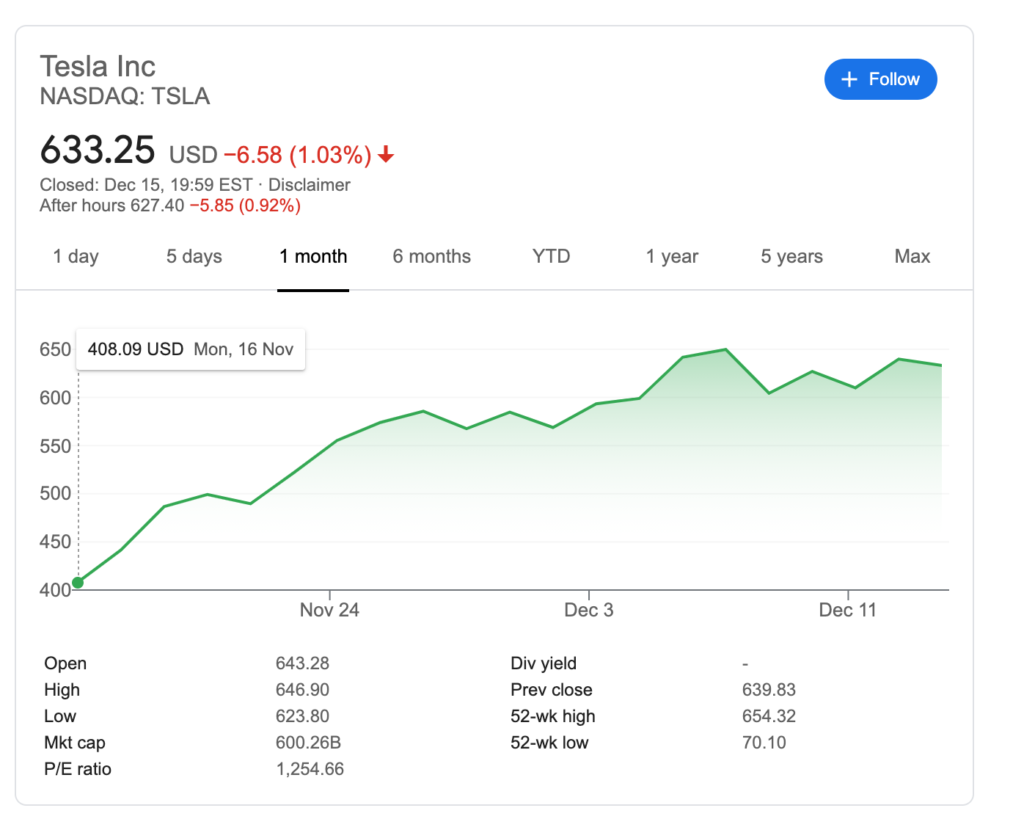Choose the 5 years tab
Screen dimensions: 1024x819
click(791, 257)
